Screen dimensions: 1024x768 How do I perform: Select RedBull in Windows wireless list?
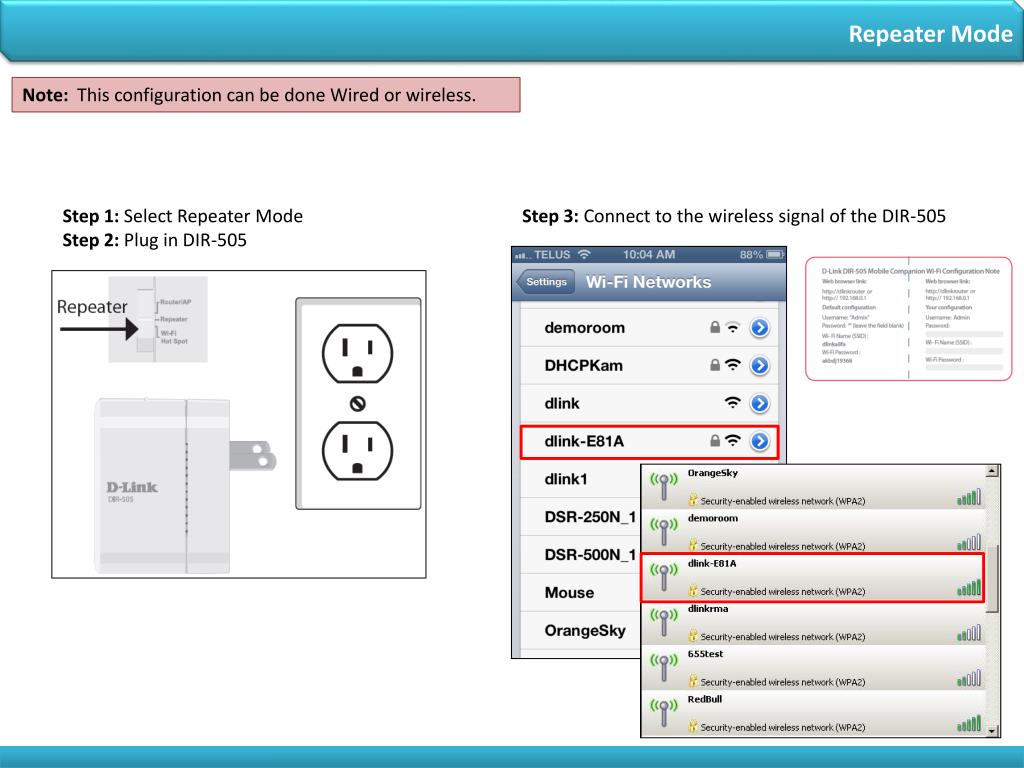[x=813, y=712]
